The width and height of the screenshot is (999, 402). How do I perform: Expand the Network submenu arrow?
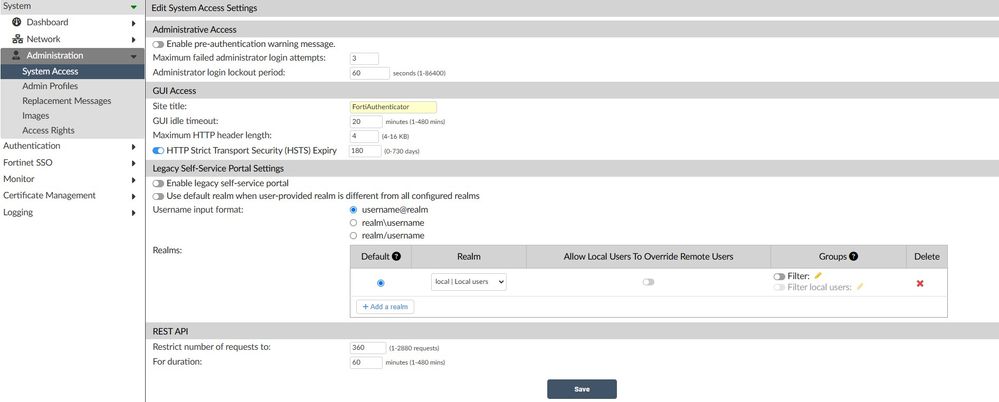point(134,39)
